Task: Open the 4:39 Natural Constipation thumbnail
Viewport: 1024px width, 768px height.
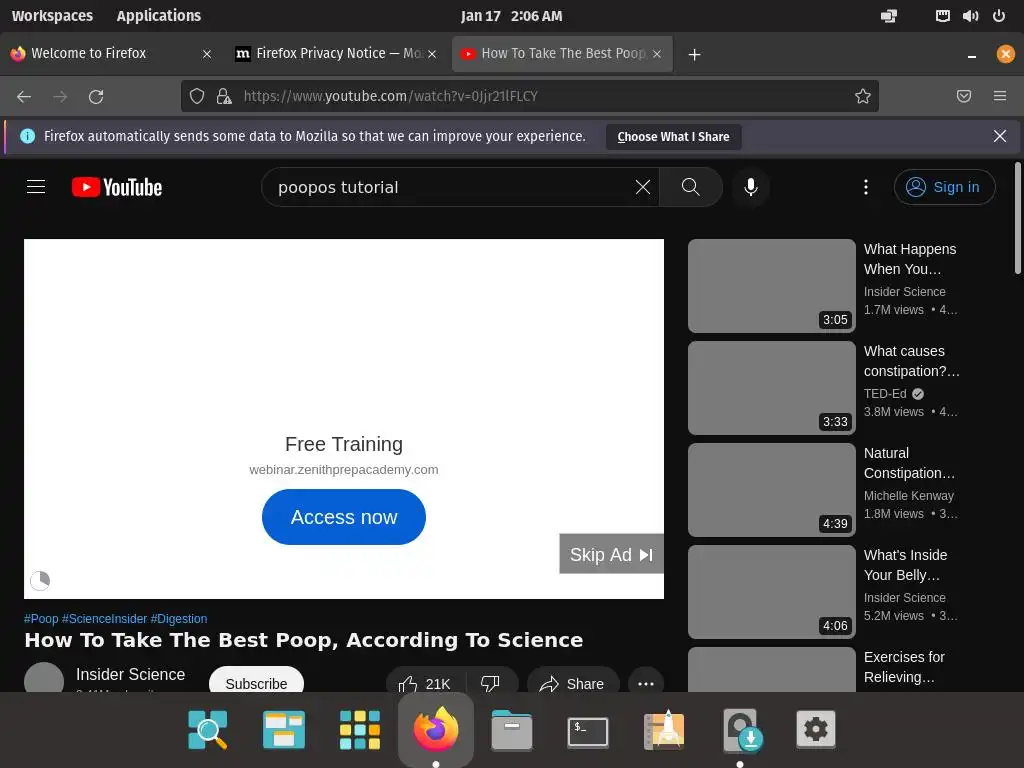Action: click(772, 490)
